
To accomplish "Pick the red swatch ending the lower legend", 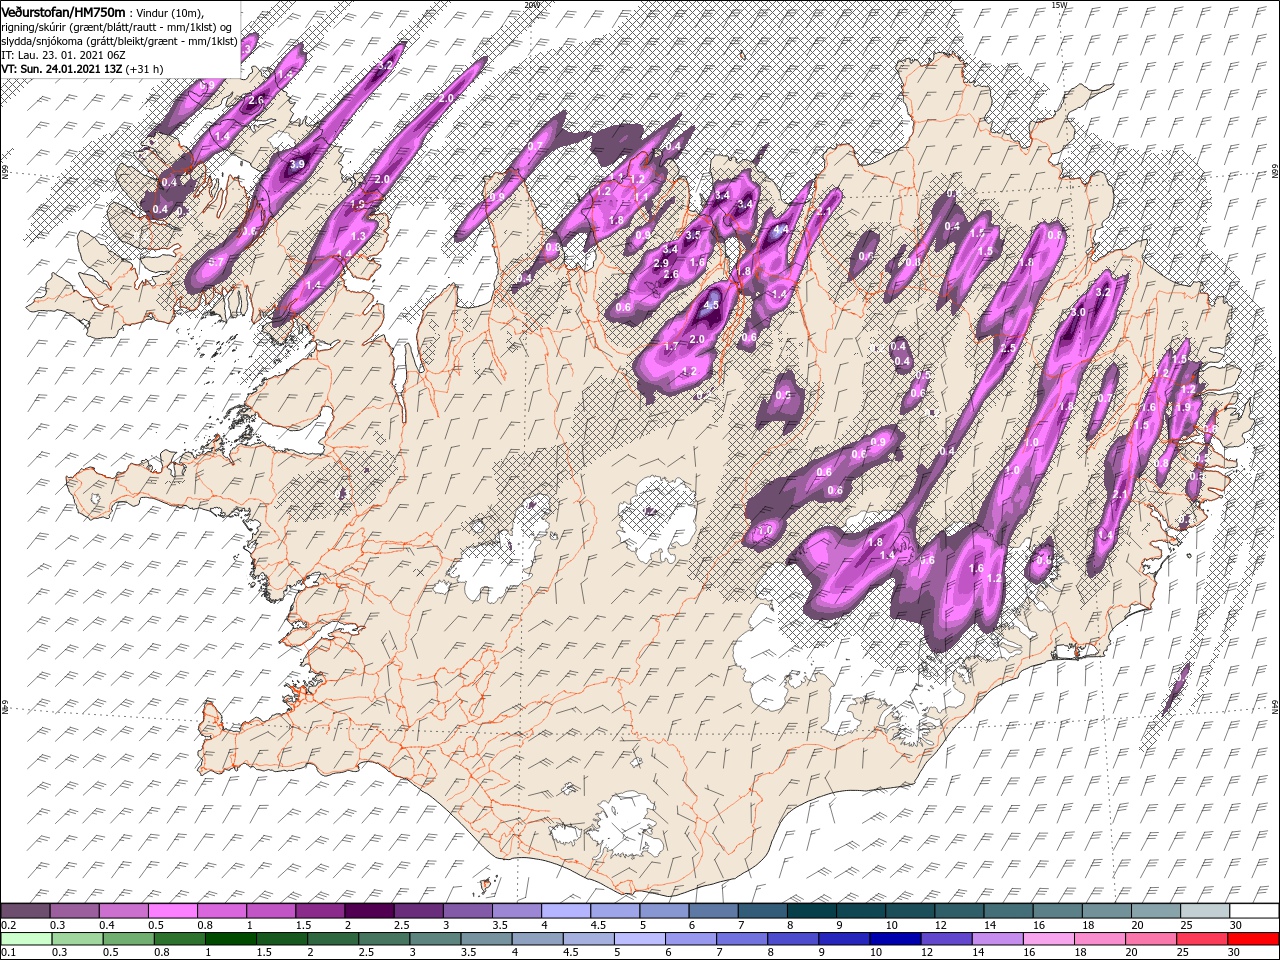I will [1252, 939].
